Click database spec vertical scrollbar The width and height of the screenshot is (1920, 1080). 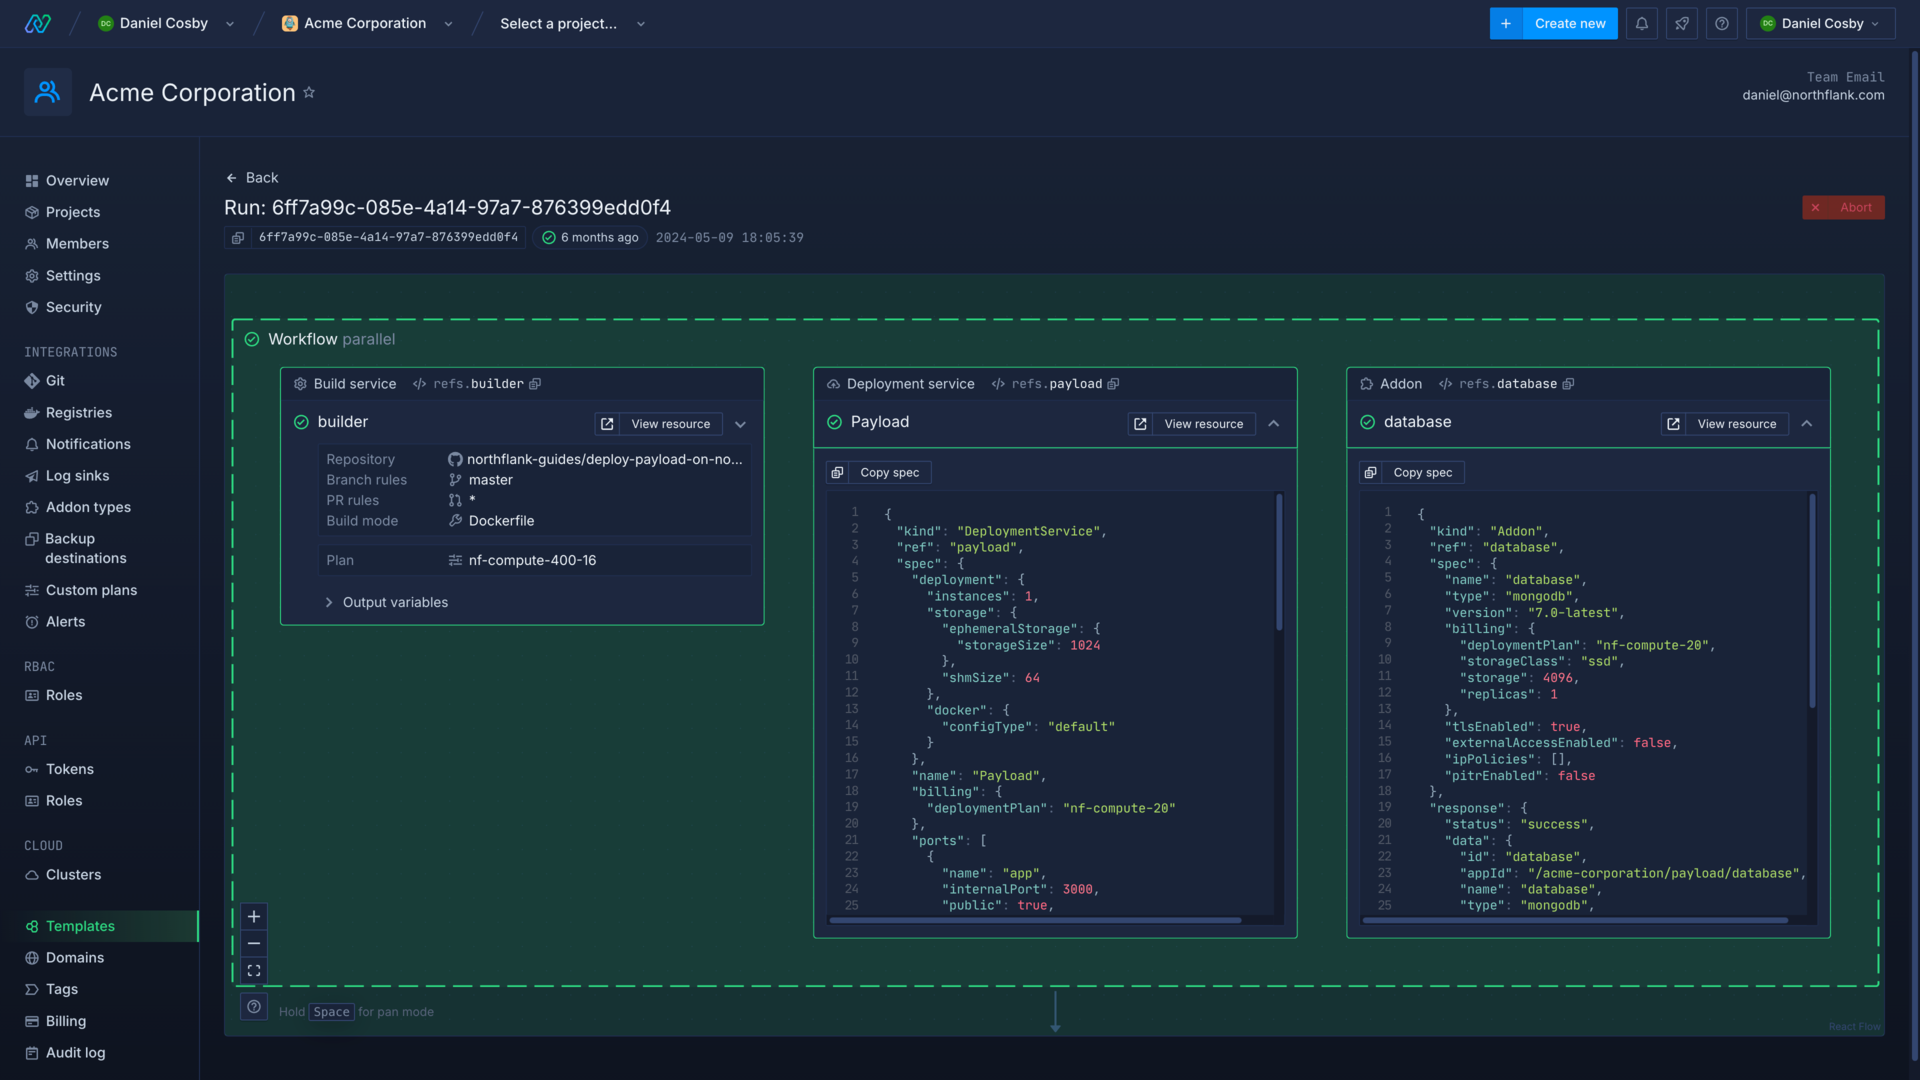pyautogui.click(x=1812, y=601)
